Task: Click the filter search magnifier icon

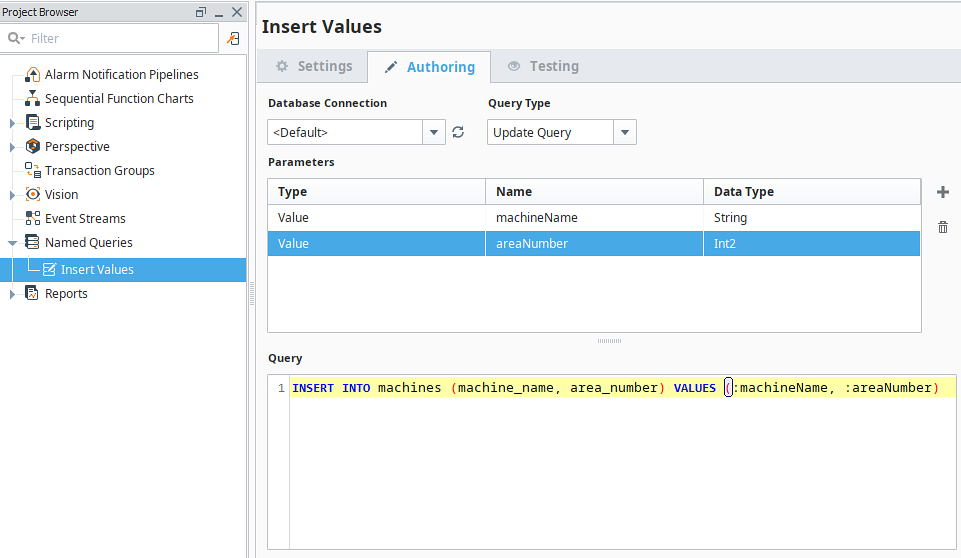Action: [15, 38]
